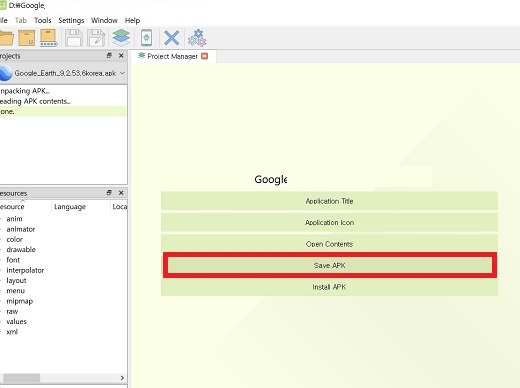The width and height of the screenshot is (520, 388).
Task: Select 'Unpacking APK' log line
Action: 63,91
